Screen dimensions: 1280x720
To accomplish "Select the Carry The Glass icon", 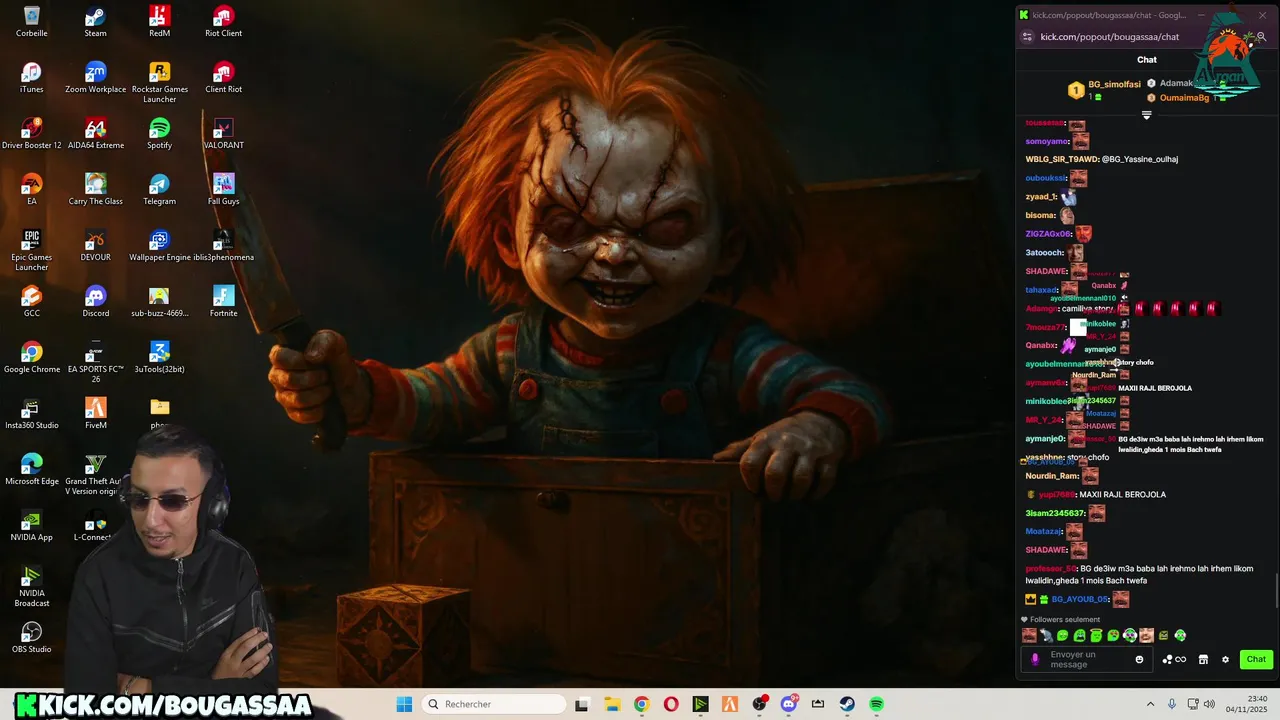I will point(96,190).
